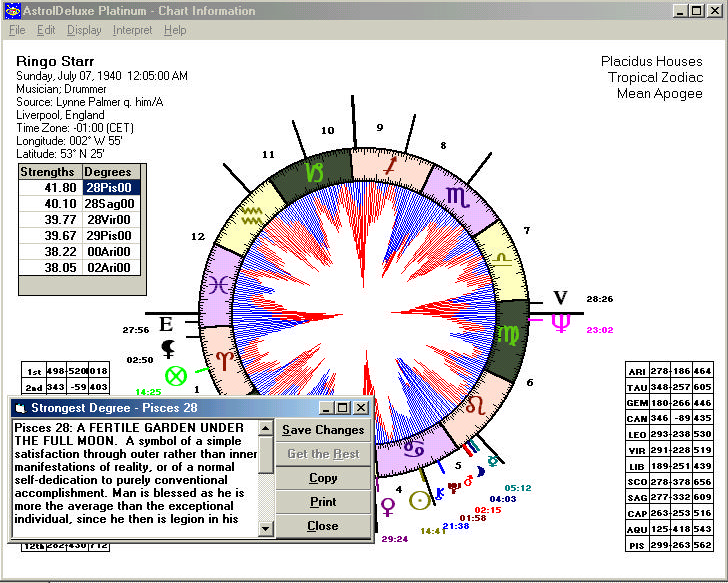Click the Leo sign glyph on the wheel
This screenshot has width=728, height=583.
click(476, 405)
